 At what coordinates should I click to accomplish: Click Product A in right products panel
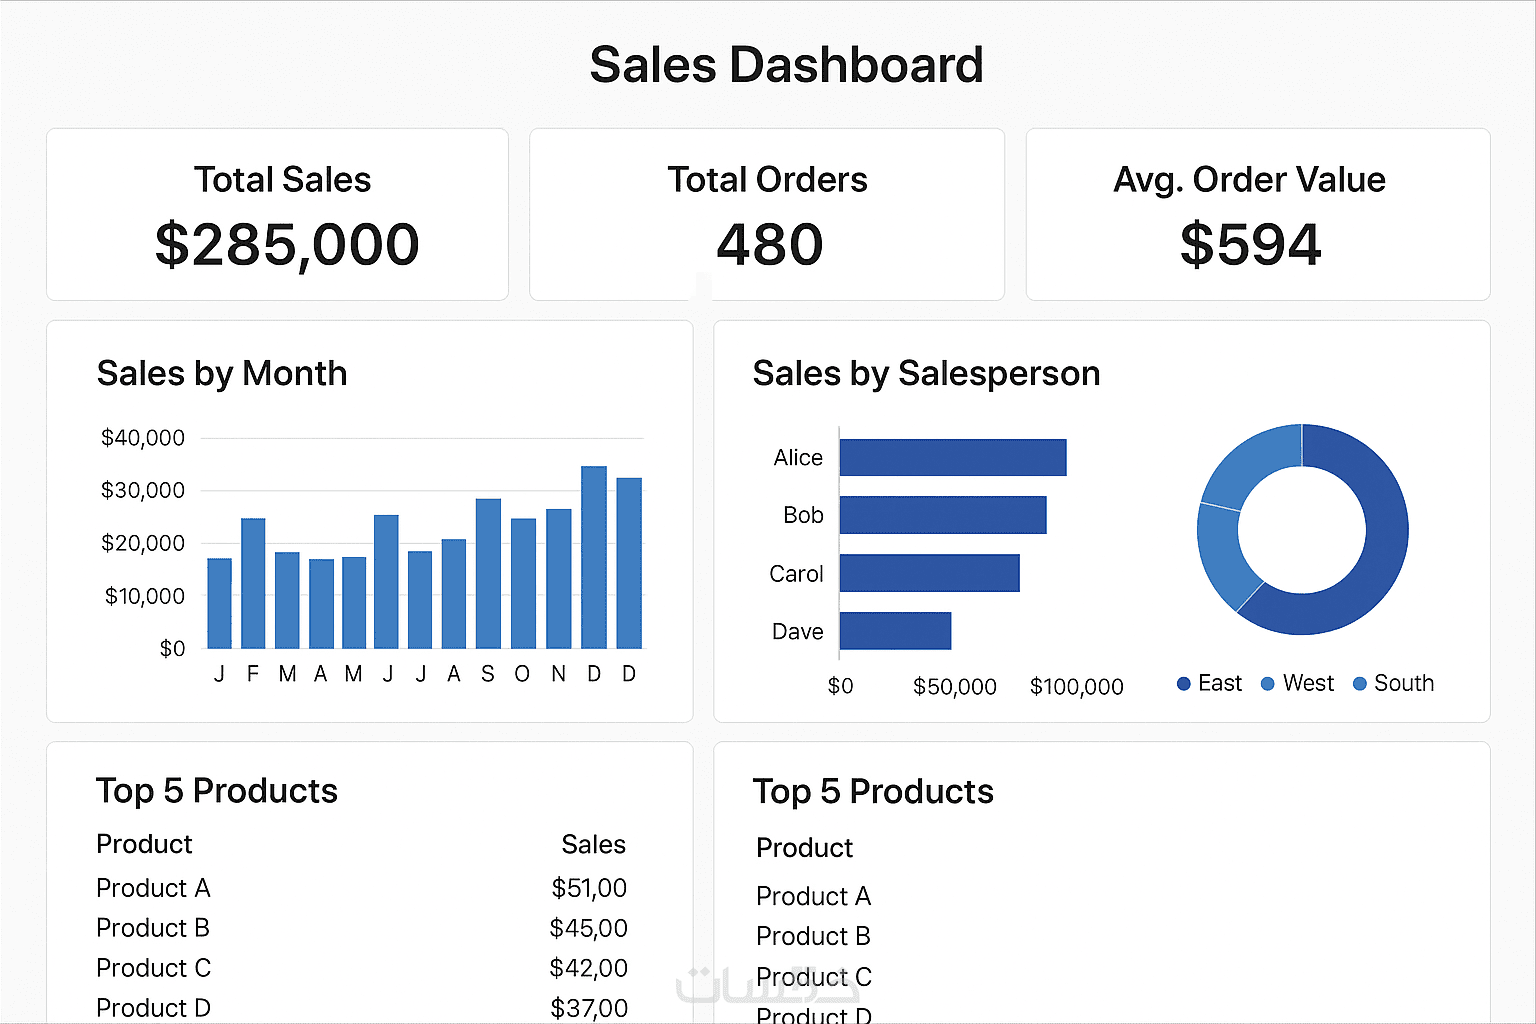[813, 896]
